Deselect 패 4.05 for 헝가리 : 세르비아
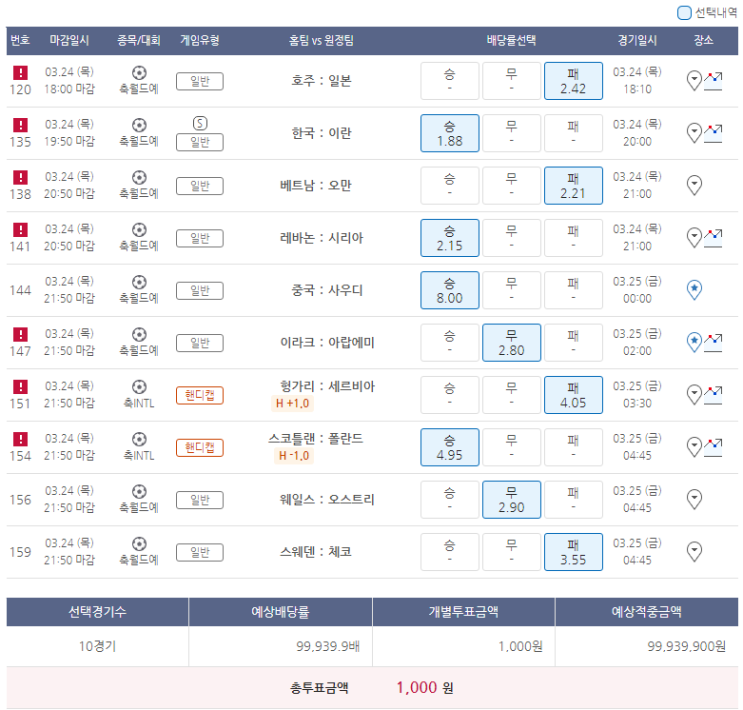Viewport: 743px width, 710px height. (x=573, y=395)
